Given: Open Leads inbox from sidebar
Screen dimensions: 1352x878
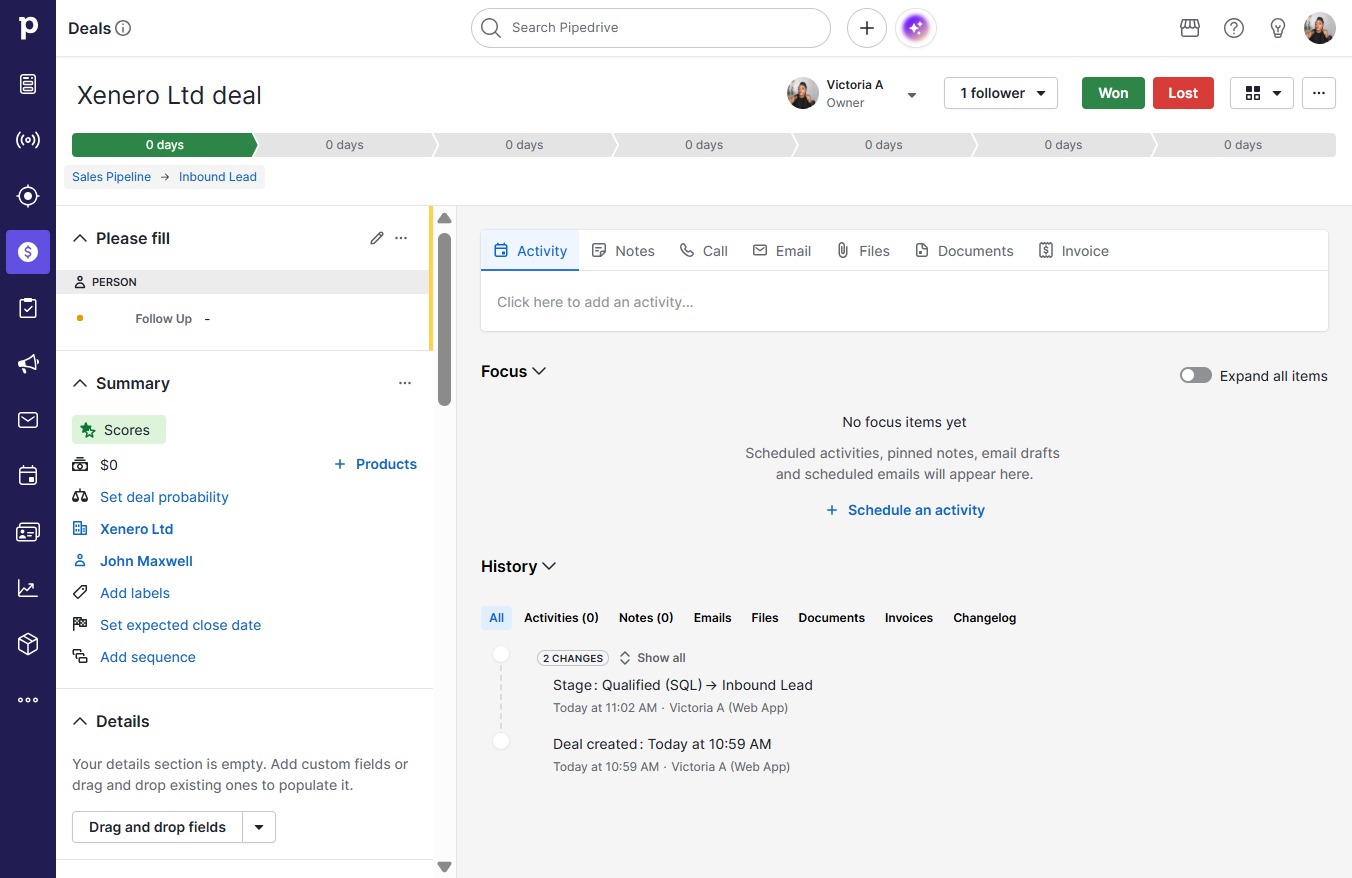Looking at the screenshot, I should (28, 84).
